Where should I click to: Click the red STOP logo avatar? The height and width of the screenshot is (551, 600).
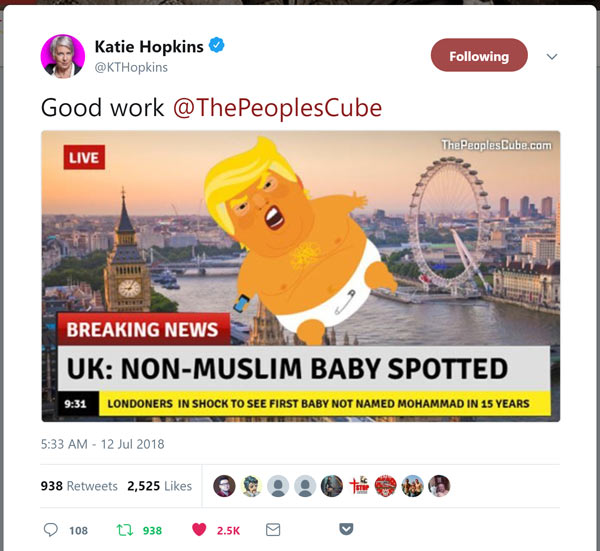tap(359, 486)
